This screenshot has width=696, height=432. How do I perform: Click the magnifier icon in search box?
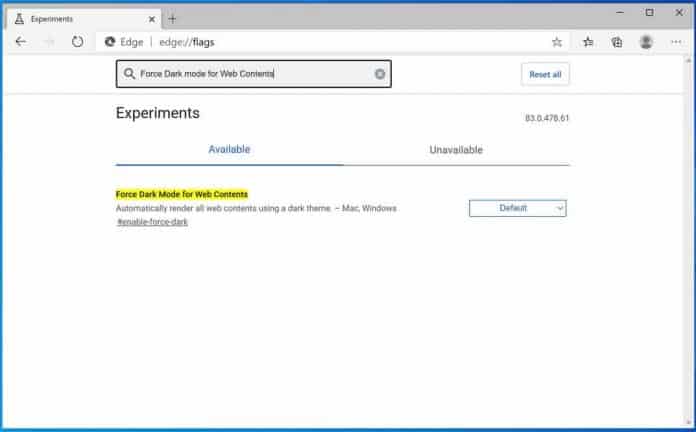pos(129,73)
